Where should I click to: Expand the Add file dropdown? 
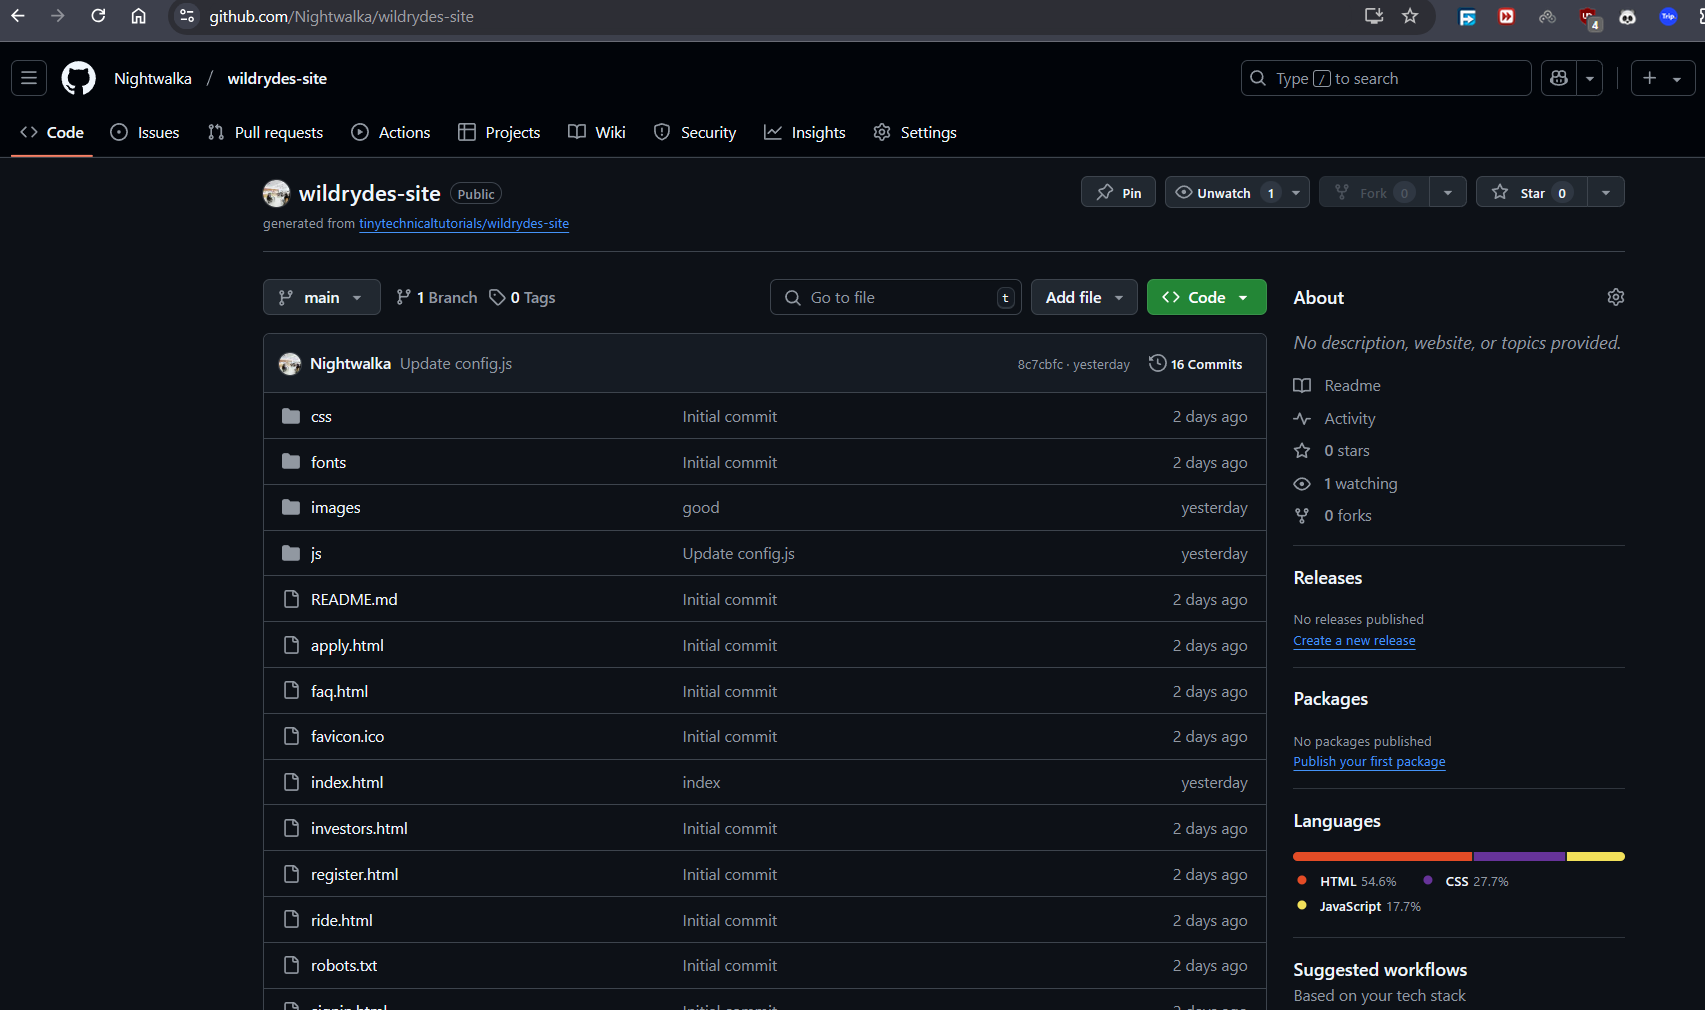tap(1084, 297)
